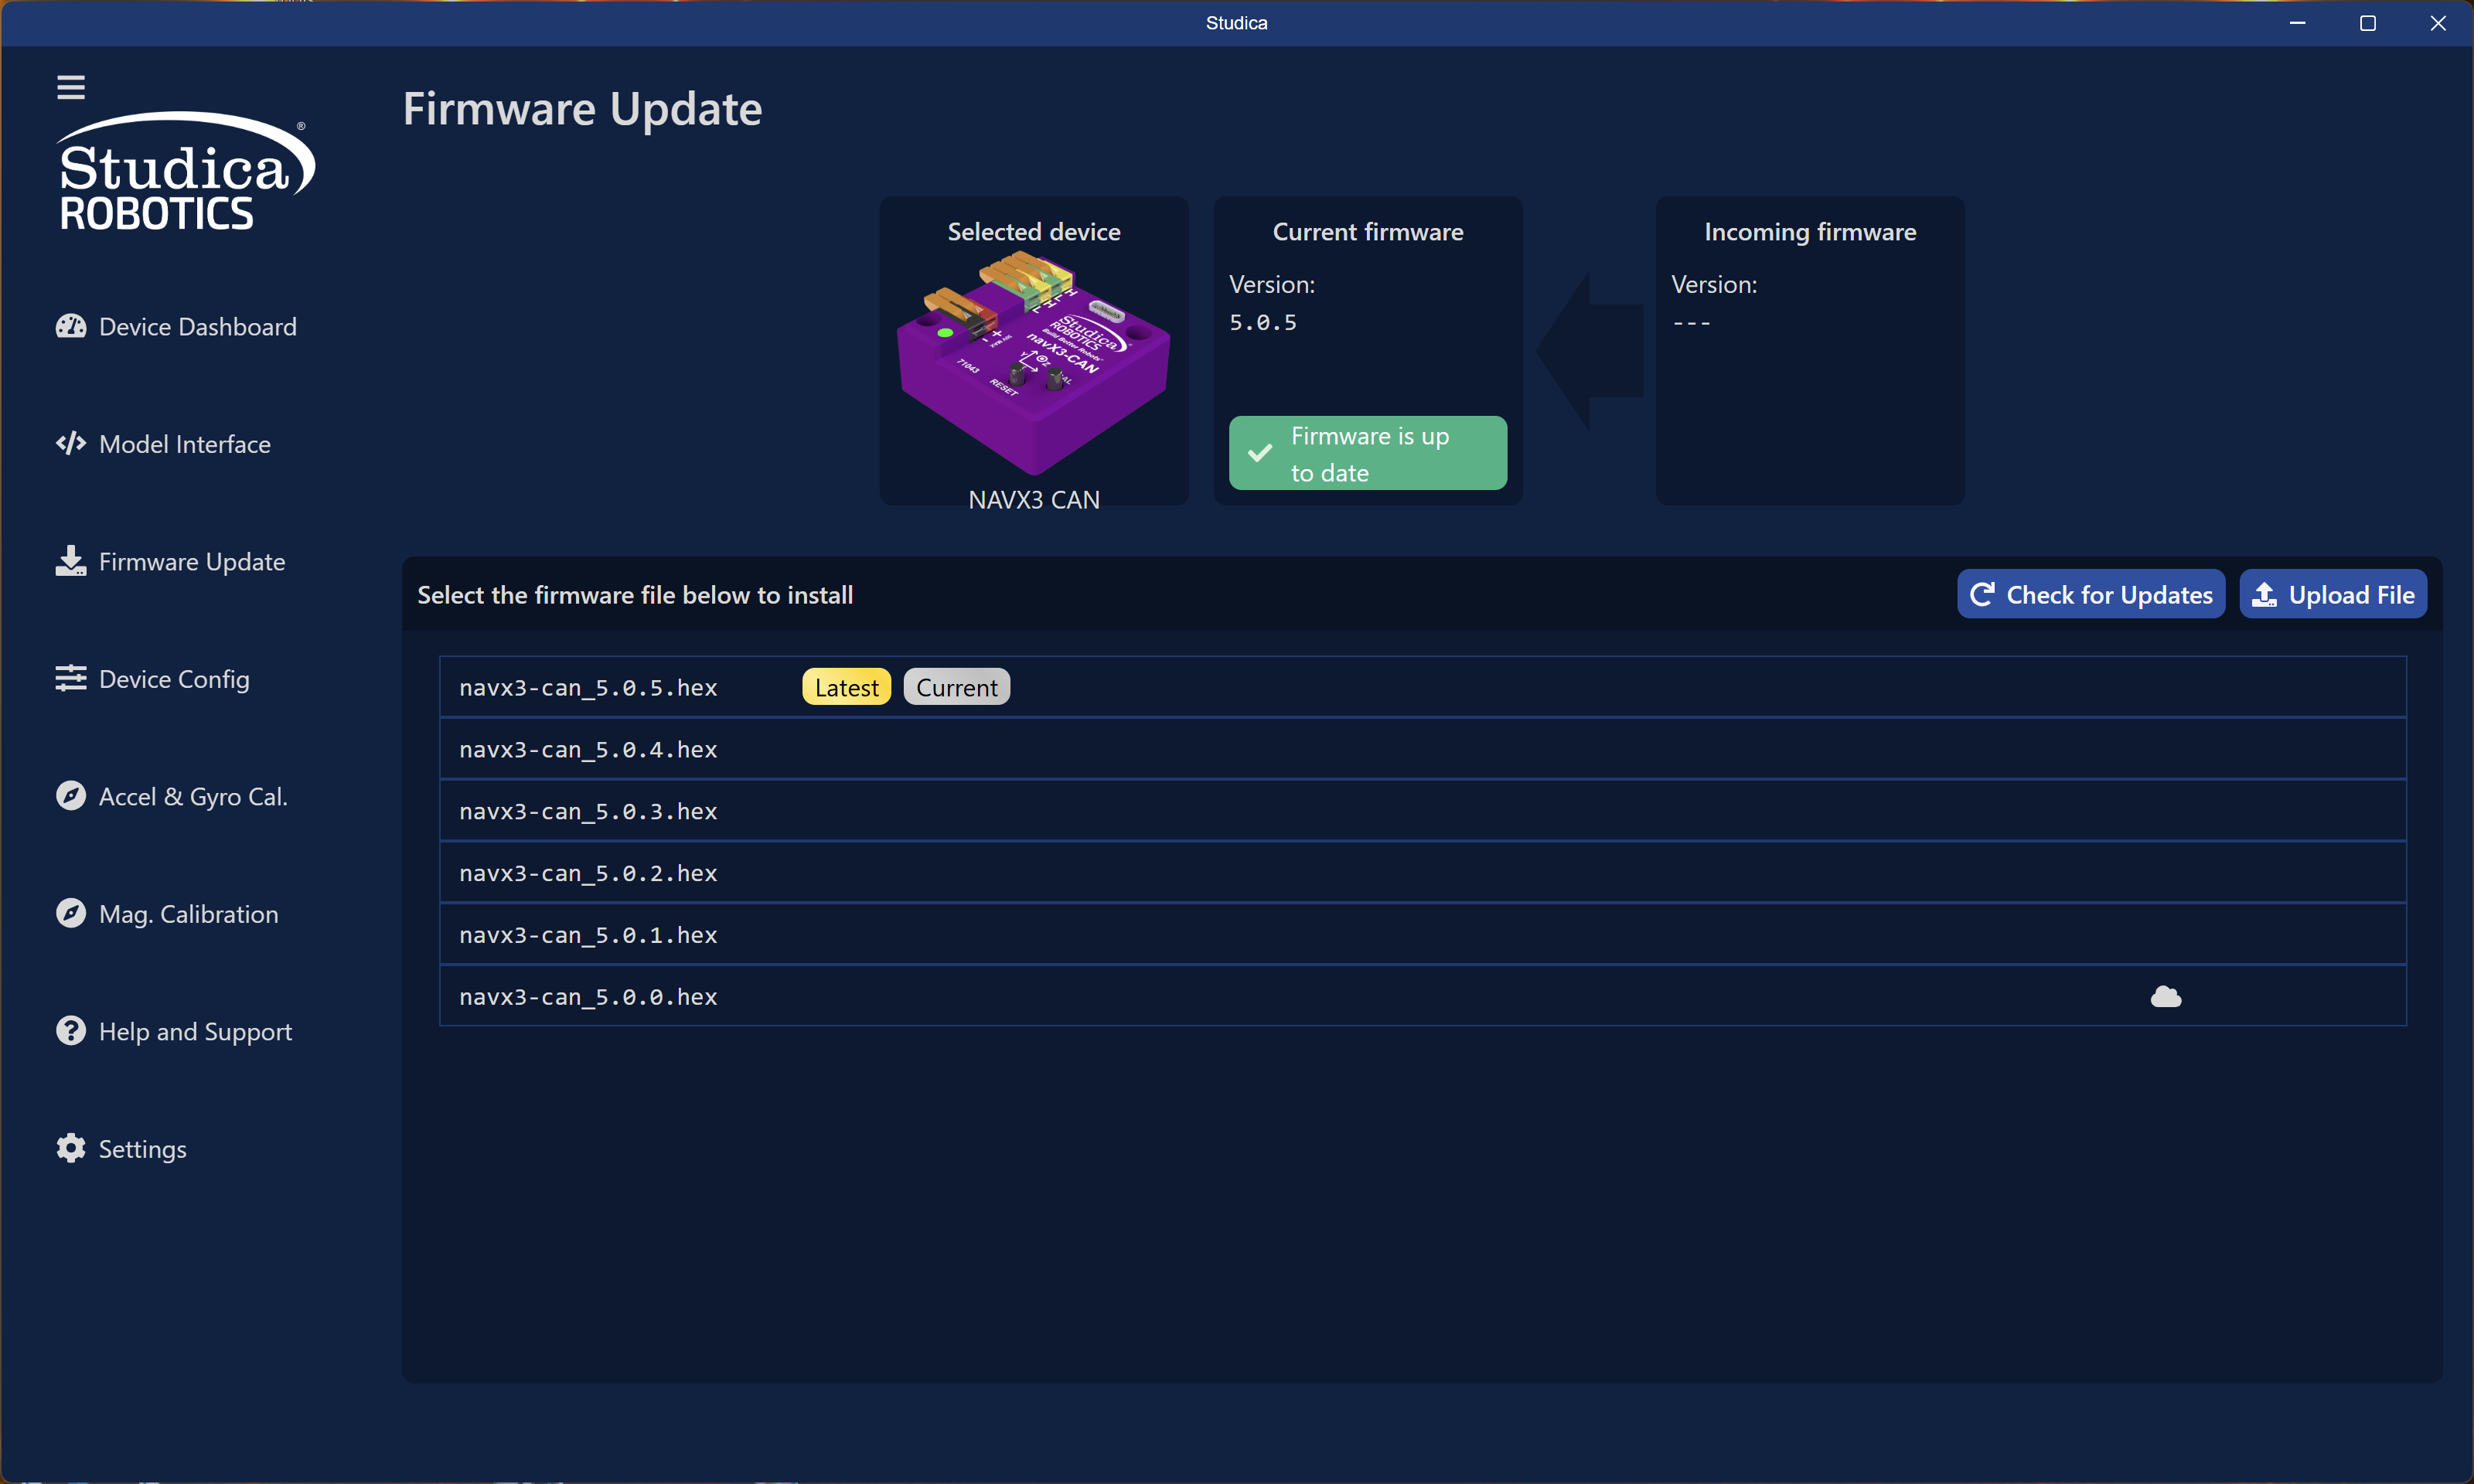Click the Help and Support question icon
This screenshot has height=1484, width=2474.
pyautogui.click(x=70, y=1031)
